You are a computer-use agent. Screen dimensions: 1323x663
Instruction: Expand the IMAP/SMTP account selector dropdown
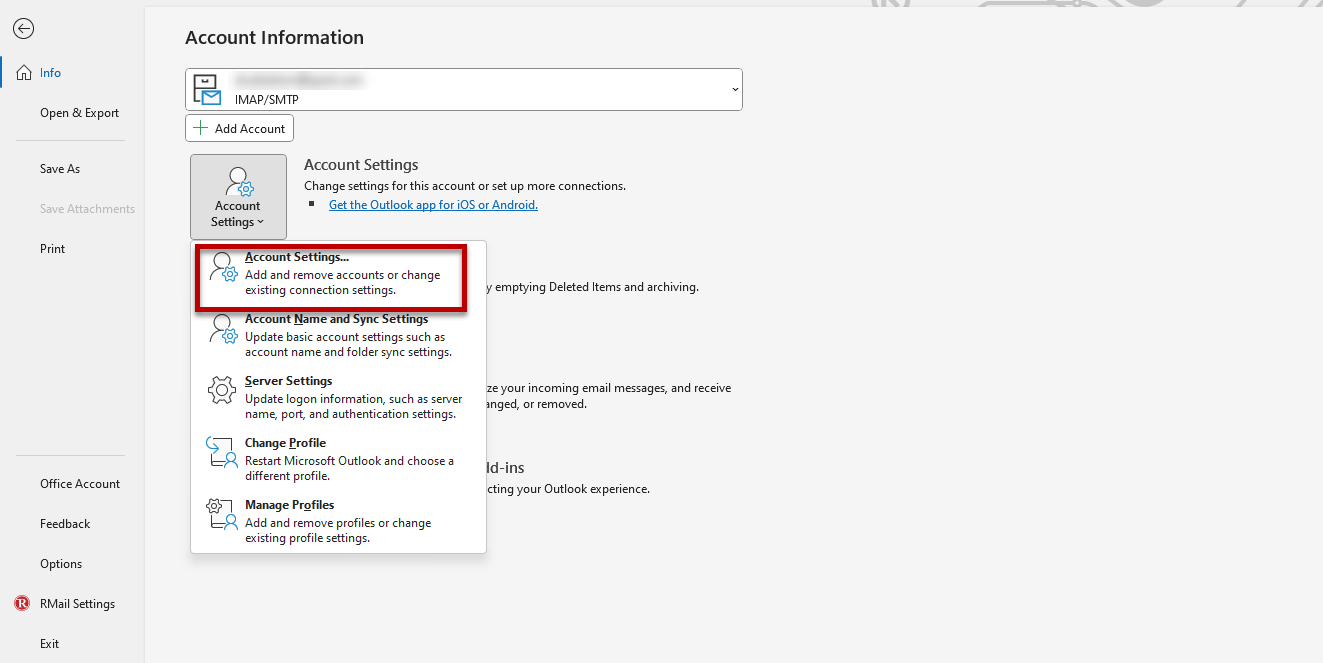point(735,89)
